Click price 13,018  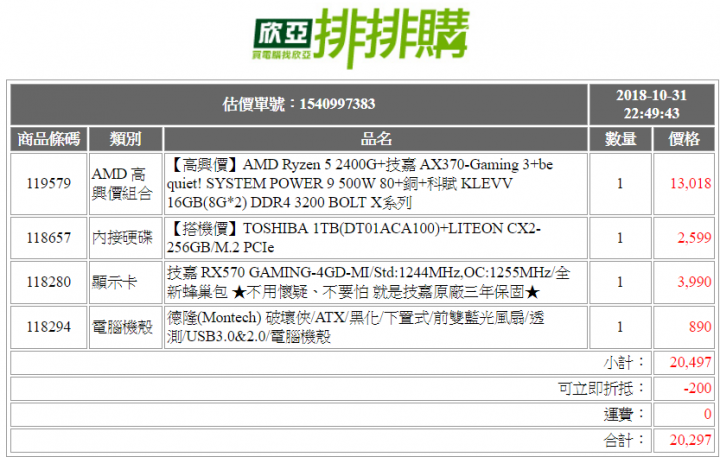coord(690,184)
